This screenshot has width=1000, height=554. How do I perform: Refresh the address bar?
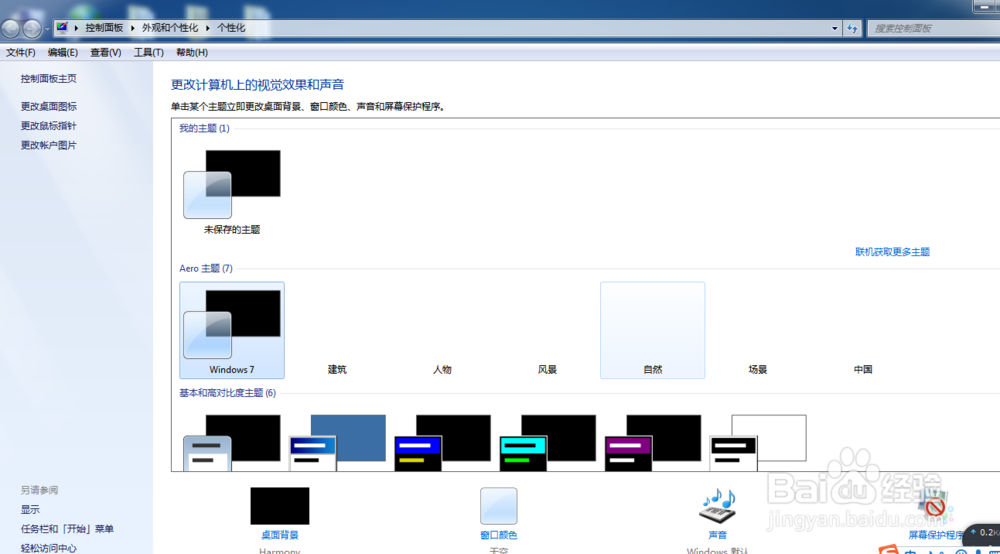852,28
